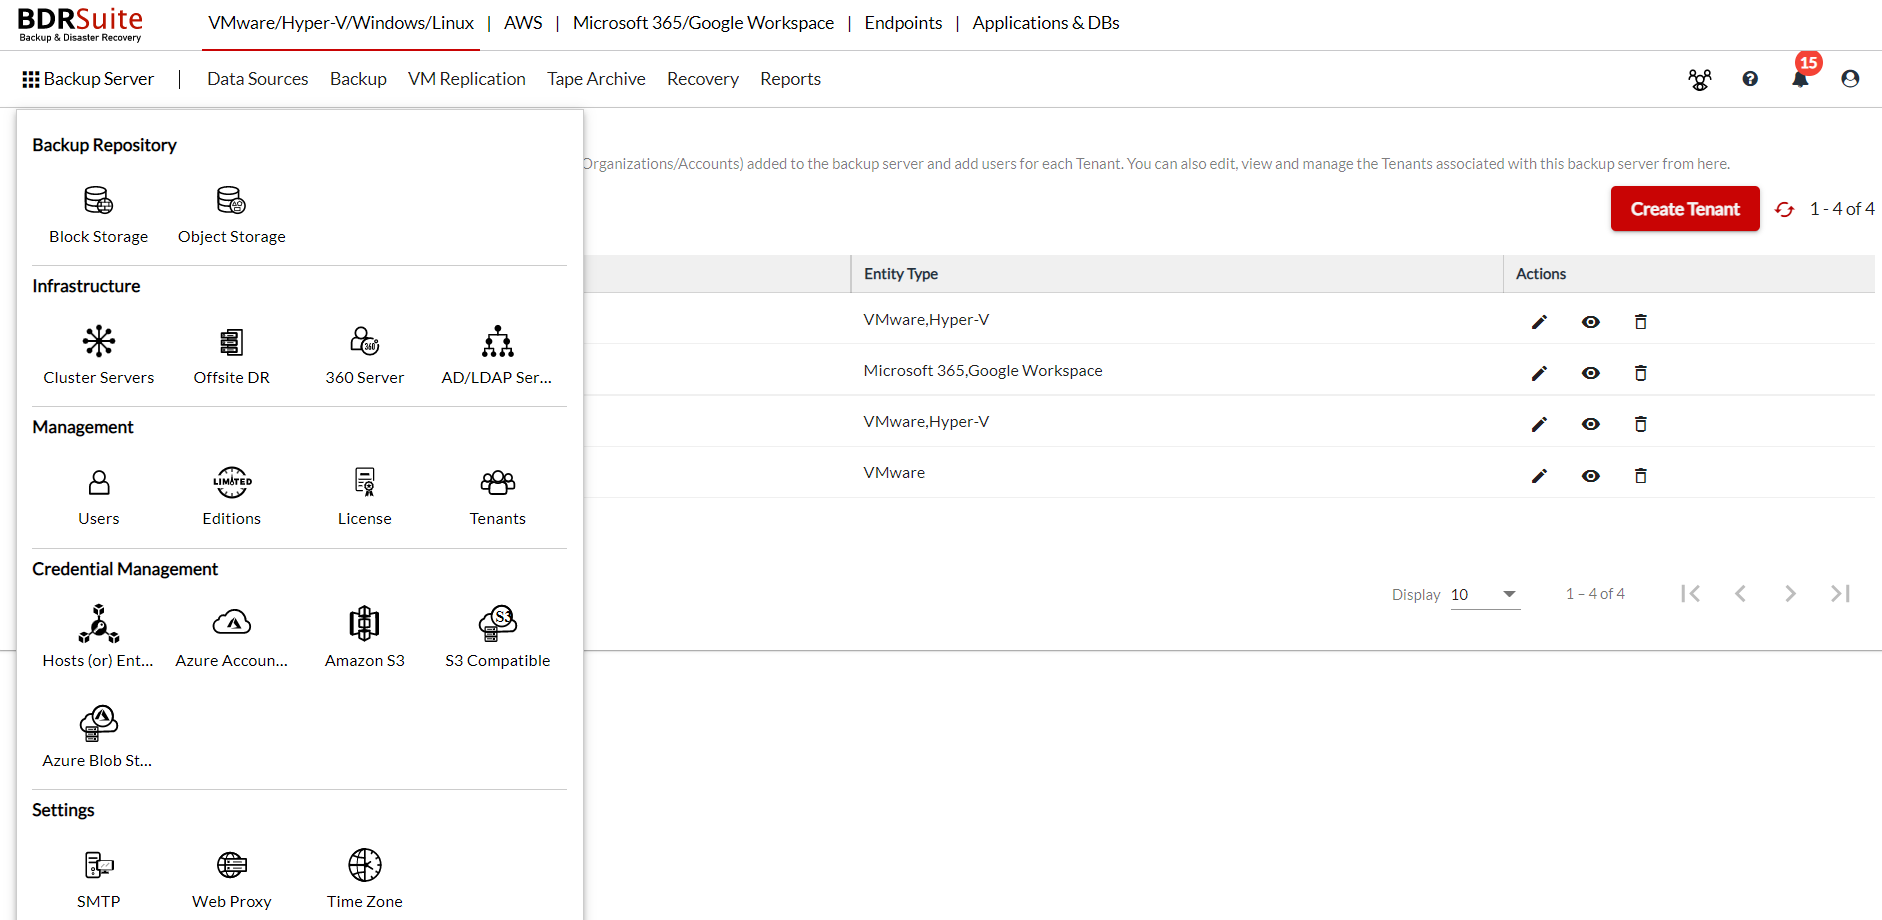Switch to Endpoints tab
The height and width of the screenshot is (920, 1882).
[x=903, y=23]
